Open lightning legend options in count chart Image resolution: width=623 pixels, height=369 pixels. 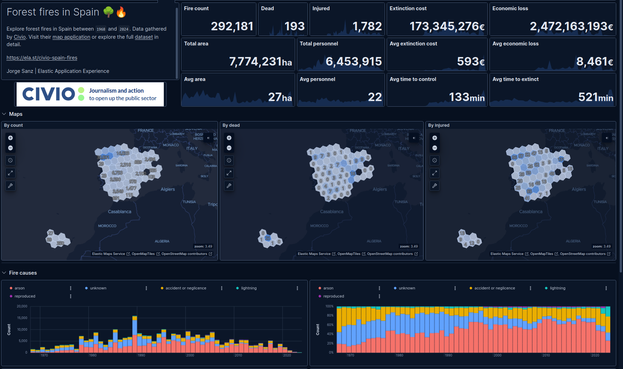[x=297, y=288]
